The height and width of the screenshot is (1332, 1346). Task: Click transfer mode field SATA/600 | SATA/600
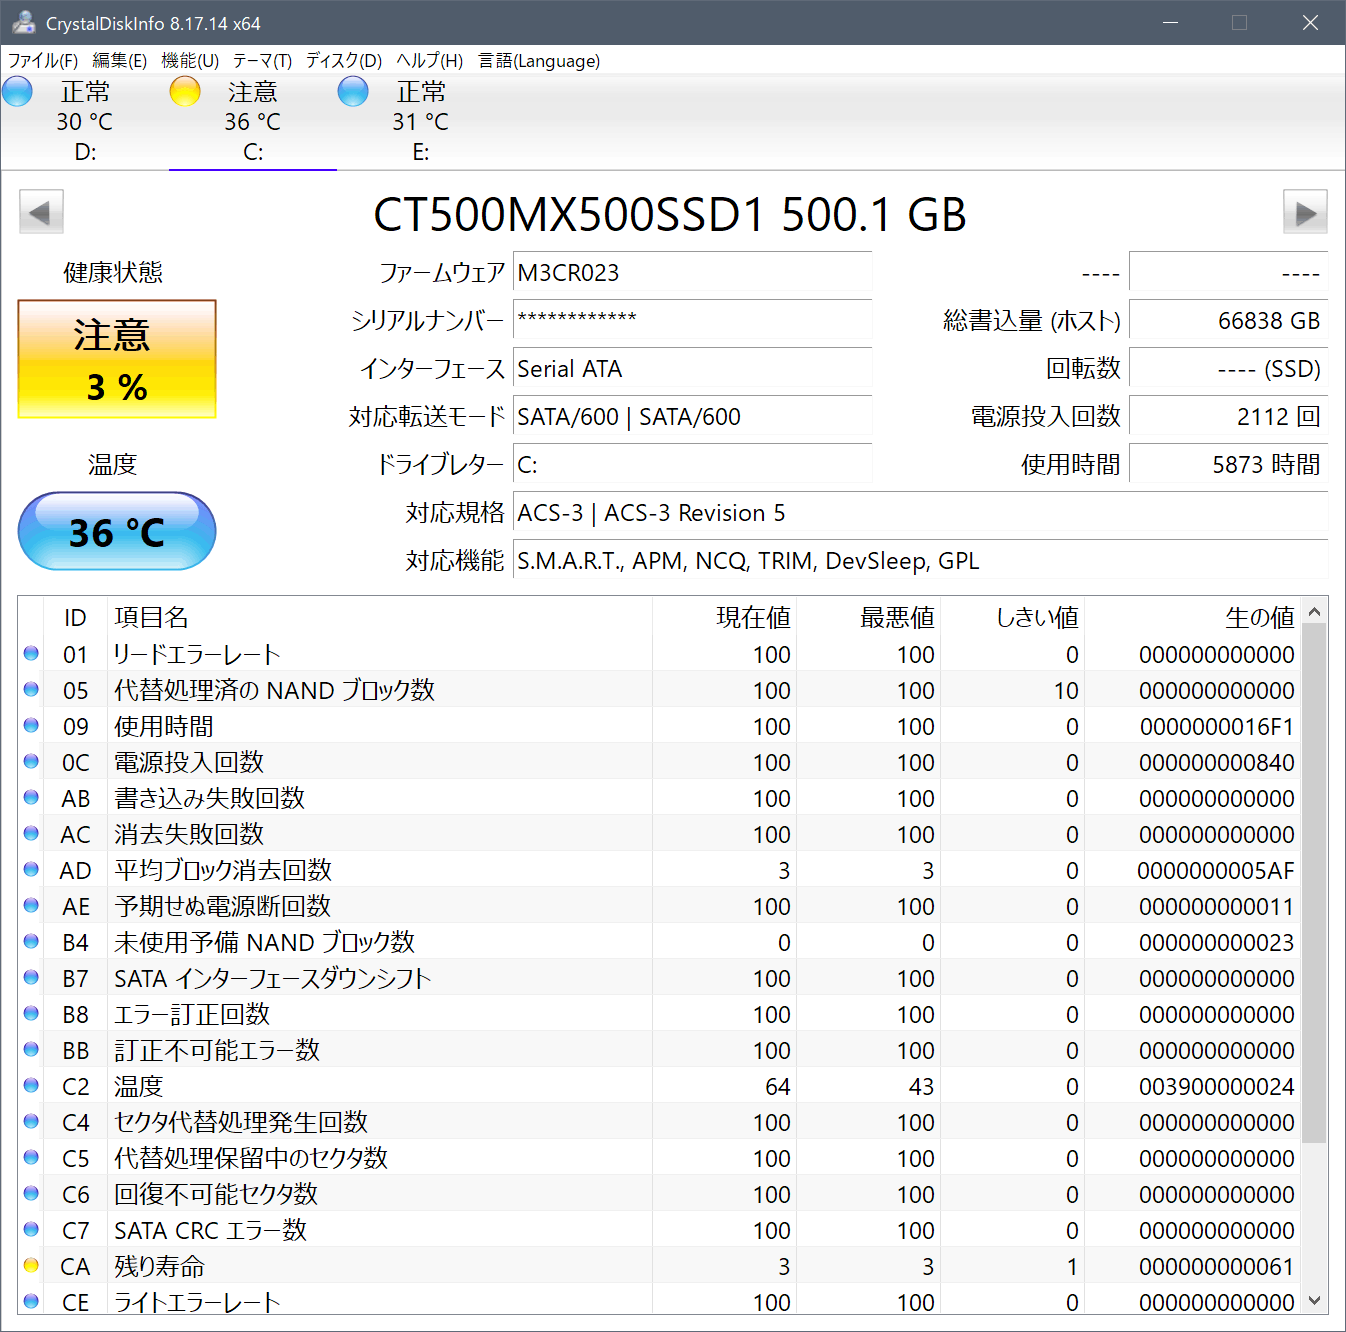(x=692, y=416)
